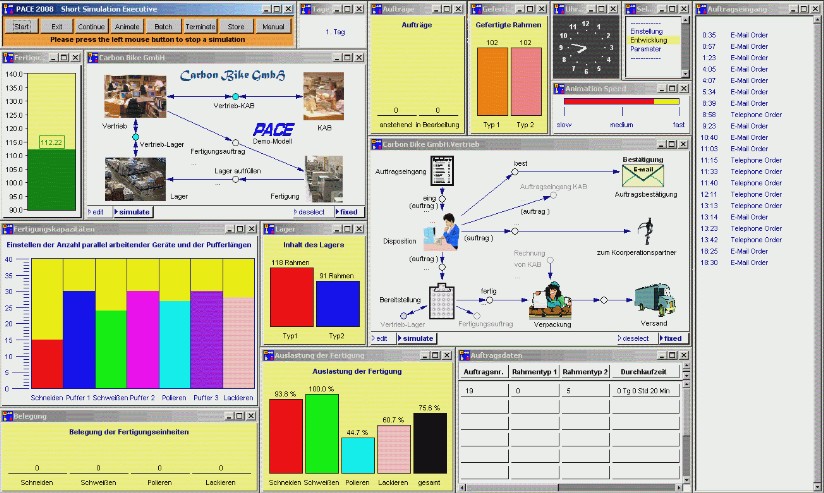Click the Exit button
The image size is (824, 493).
click(x=57, y=26)
